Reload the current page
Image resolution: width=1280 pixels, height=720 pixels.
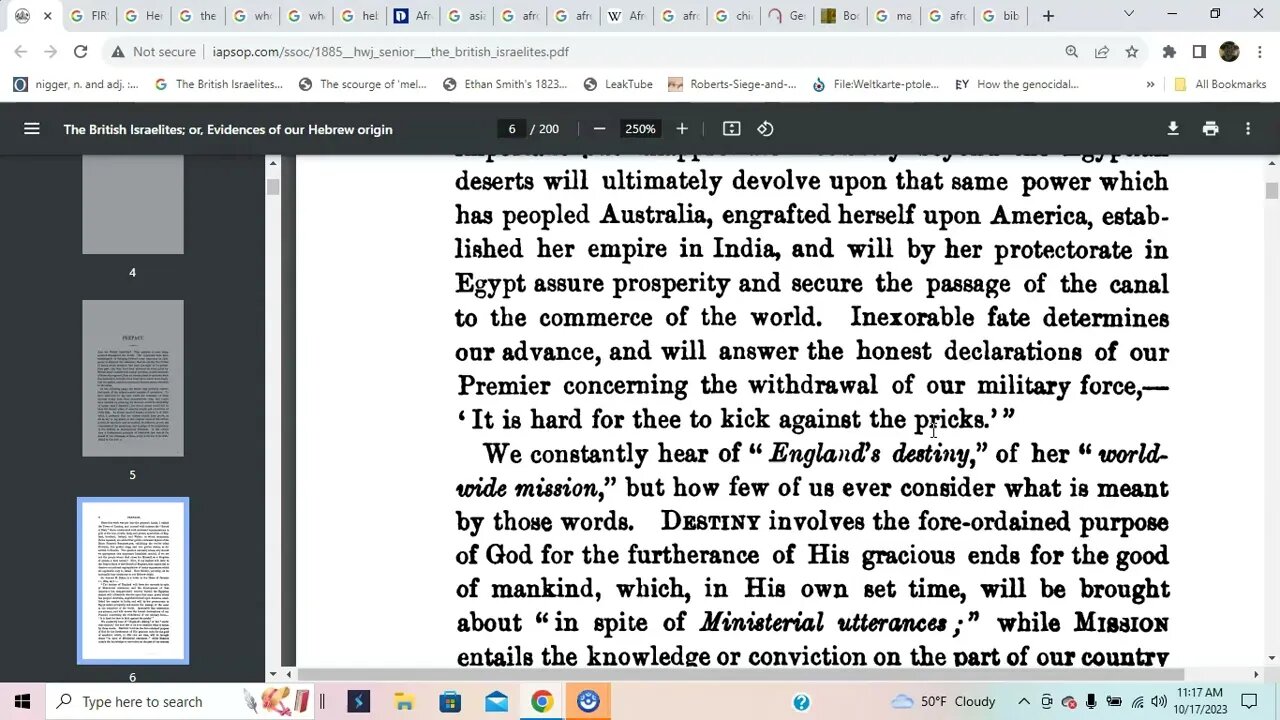tap(81, 51)
